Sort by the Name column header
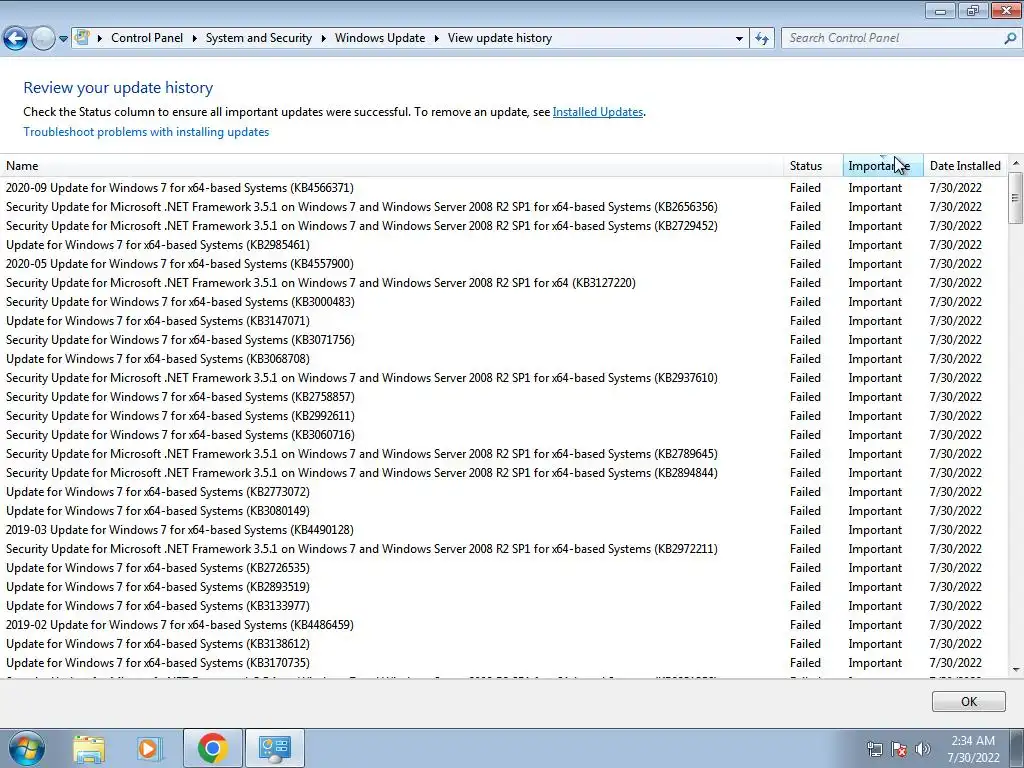This screenshot has width=1024, height=768. click(x=392, y=166)
